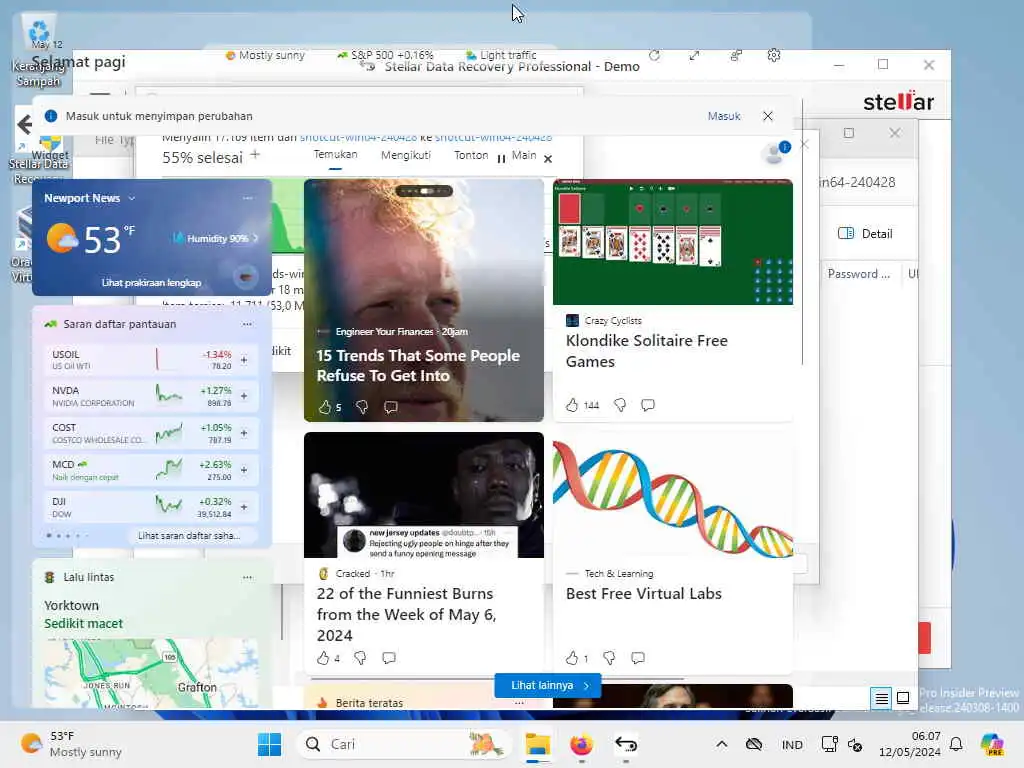
Task: Comment on Klondike Solitaire card
Action: point(648,405)
